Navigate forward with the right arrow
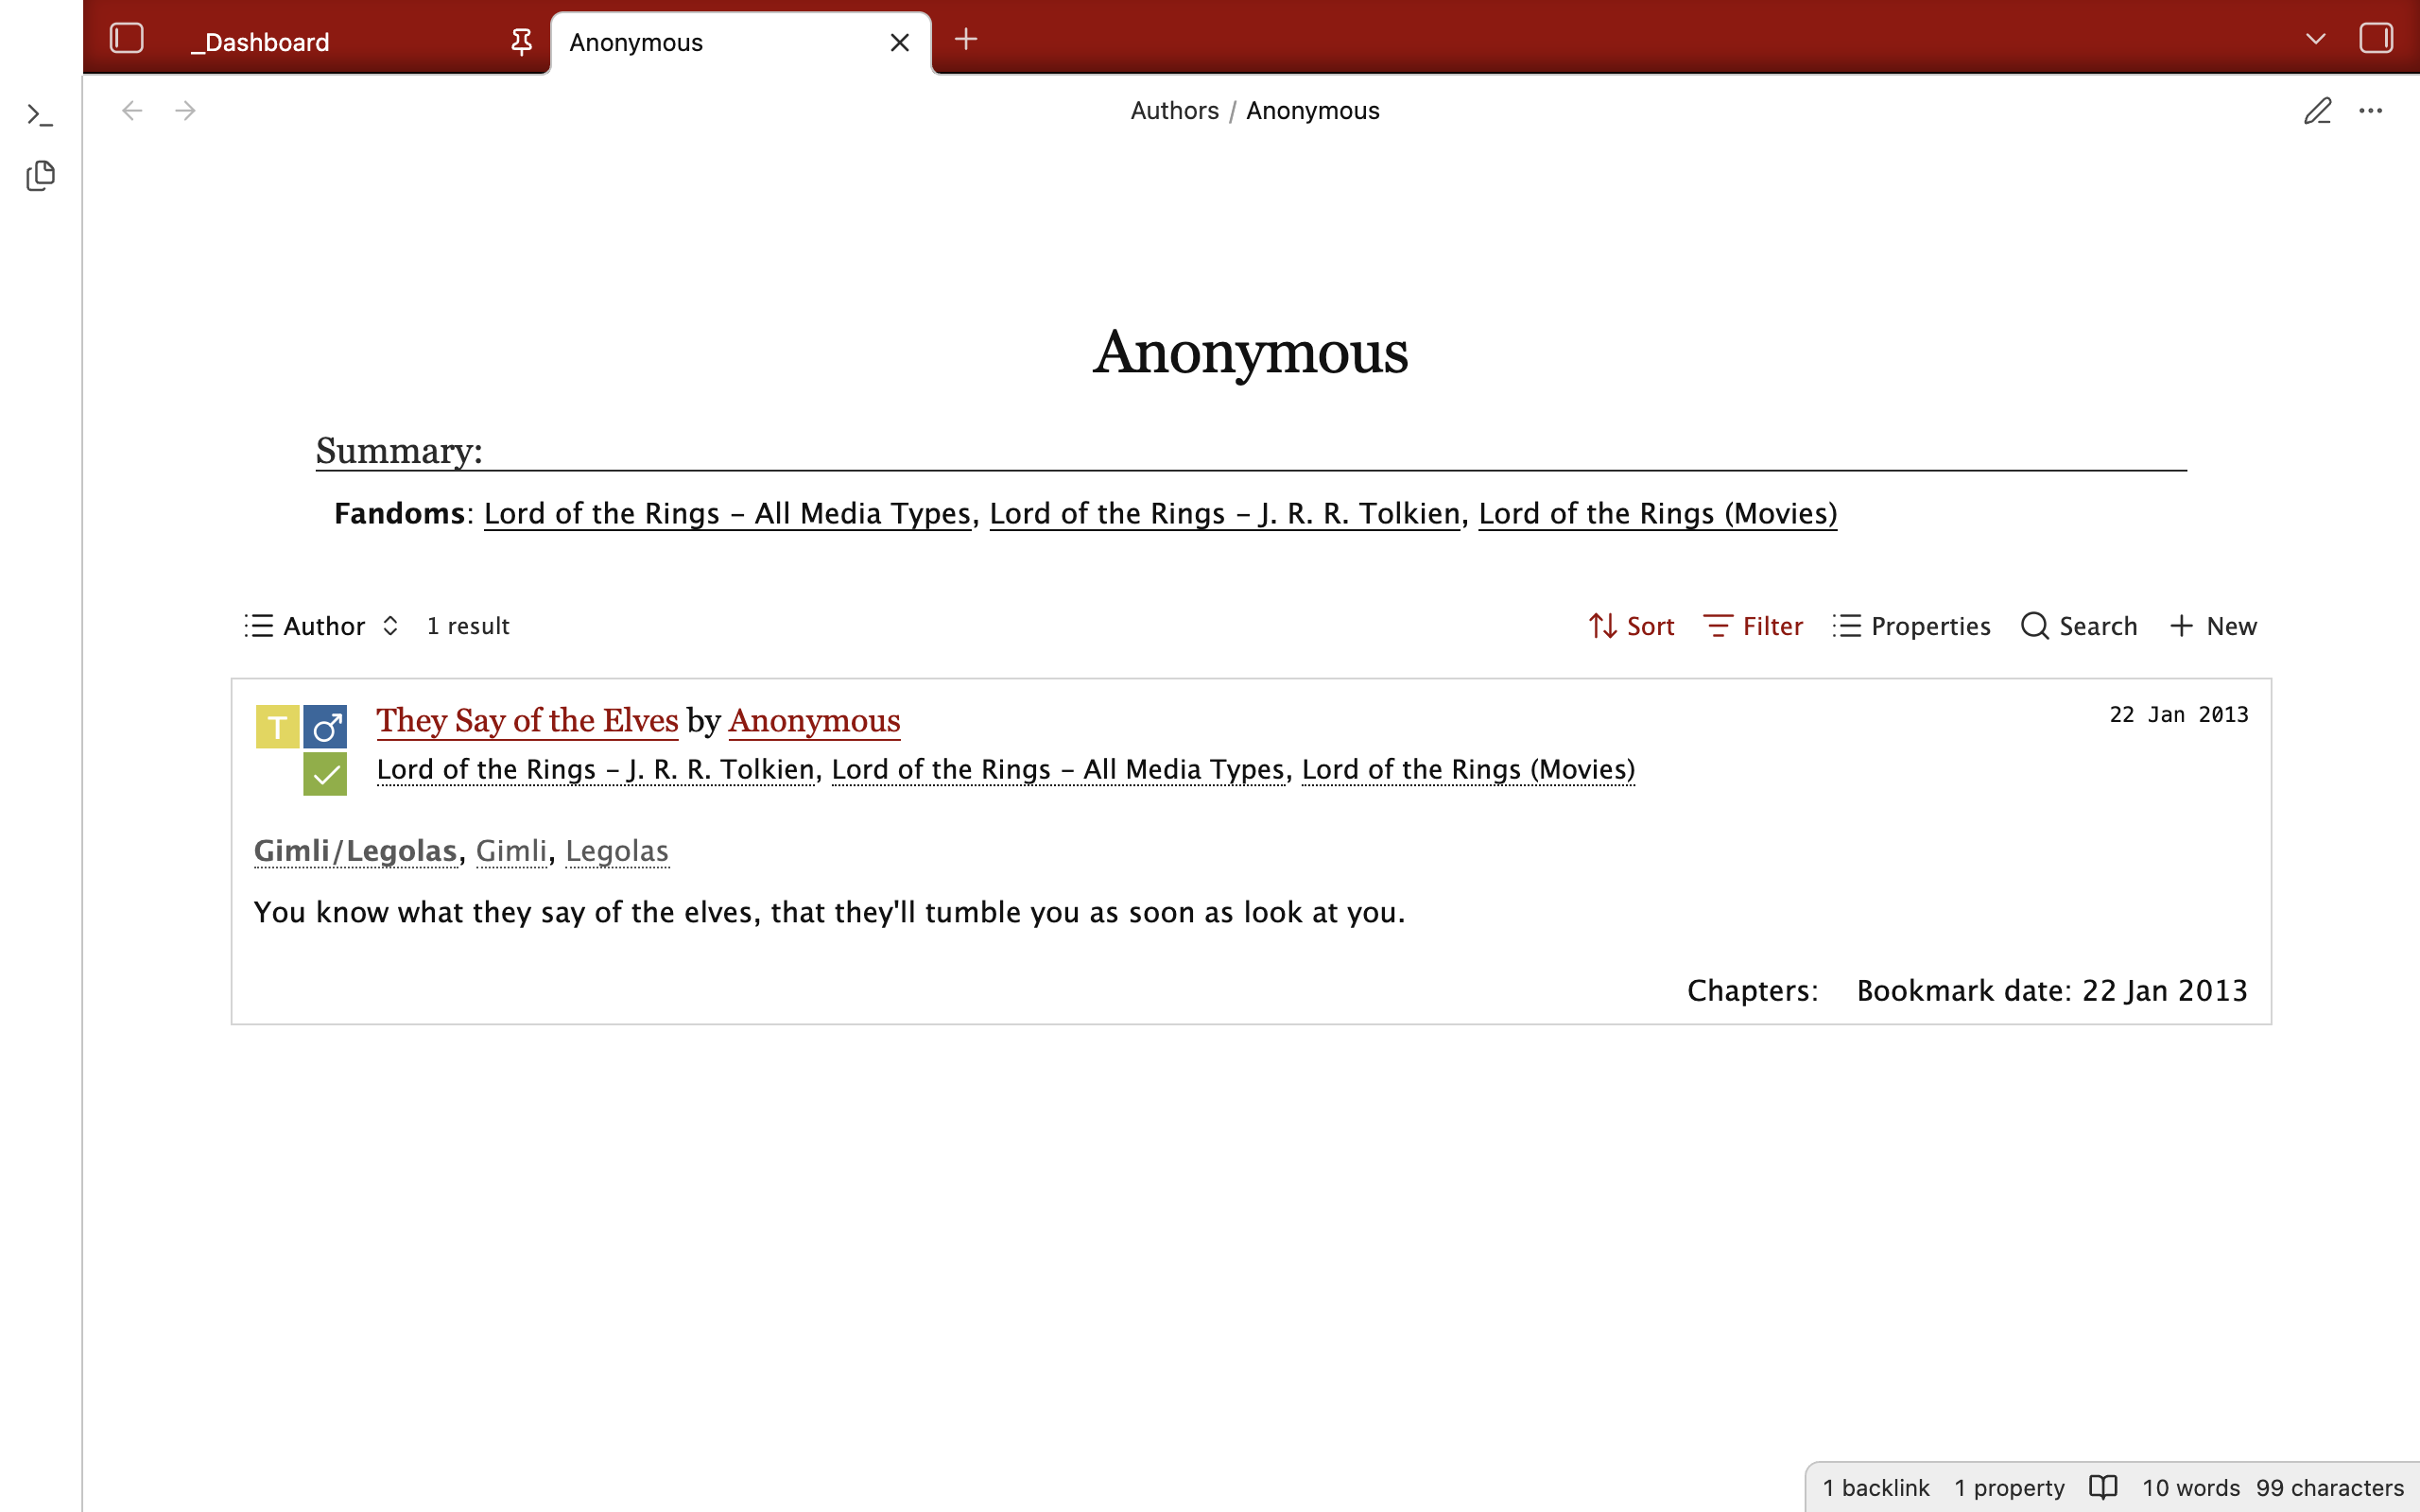 (185, 110)
